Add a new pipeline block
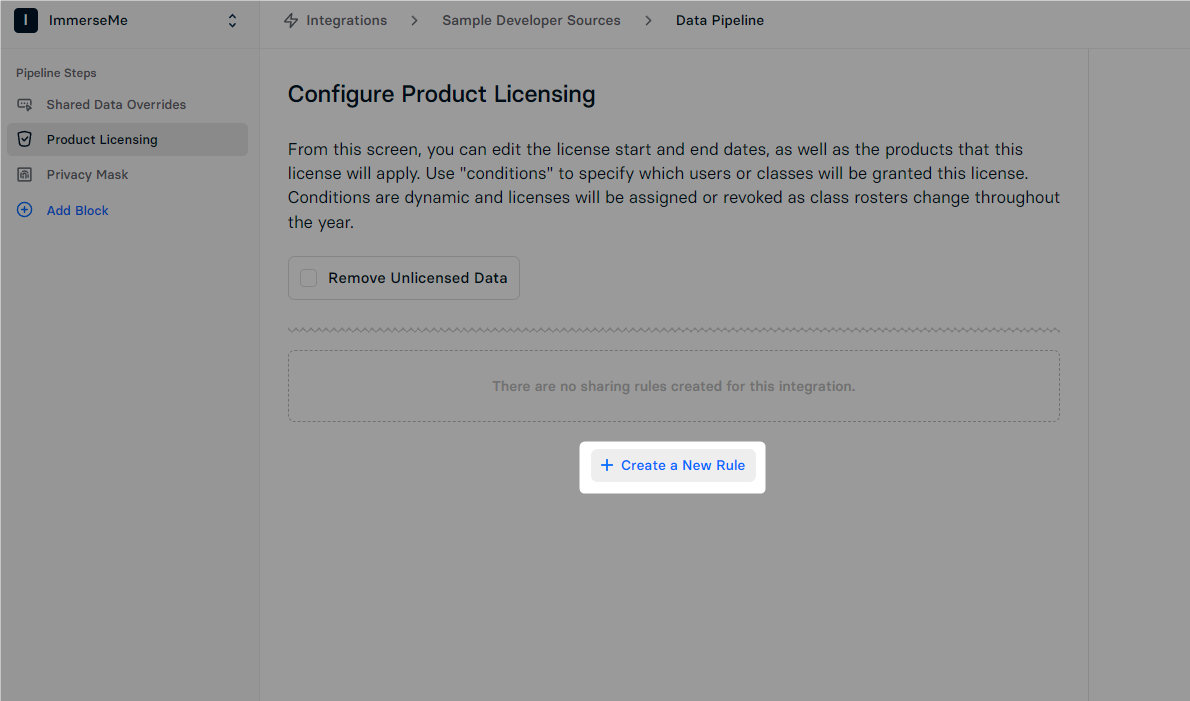The image size is (1190, 701). 77,210
